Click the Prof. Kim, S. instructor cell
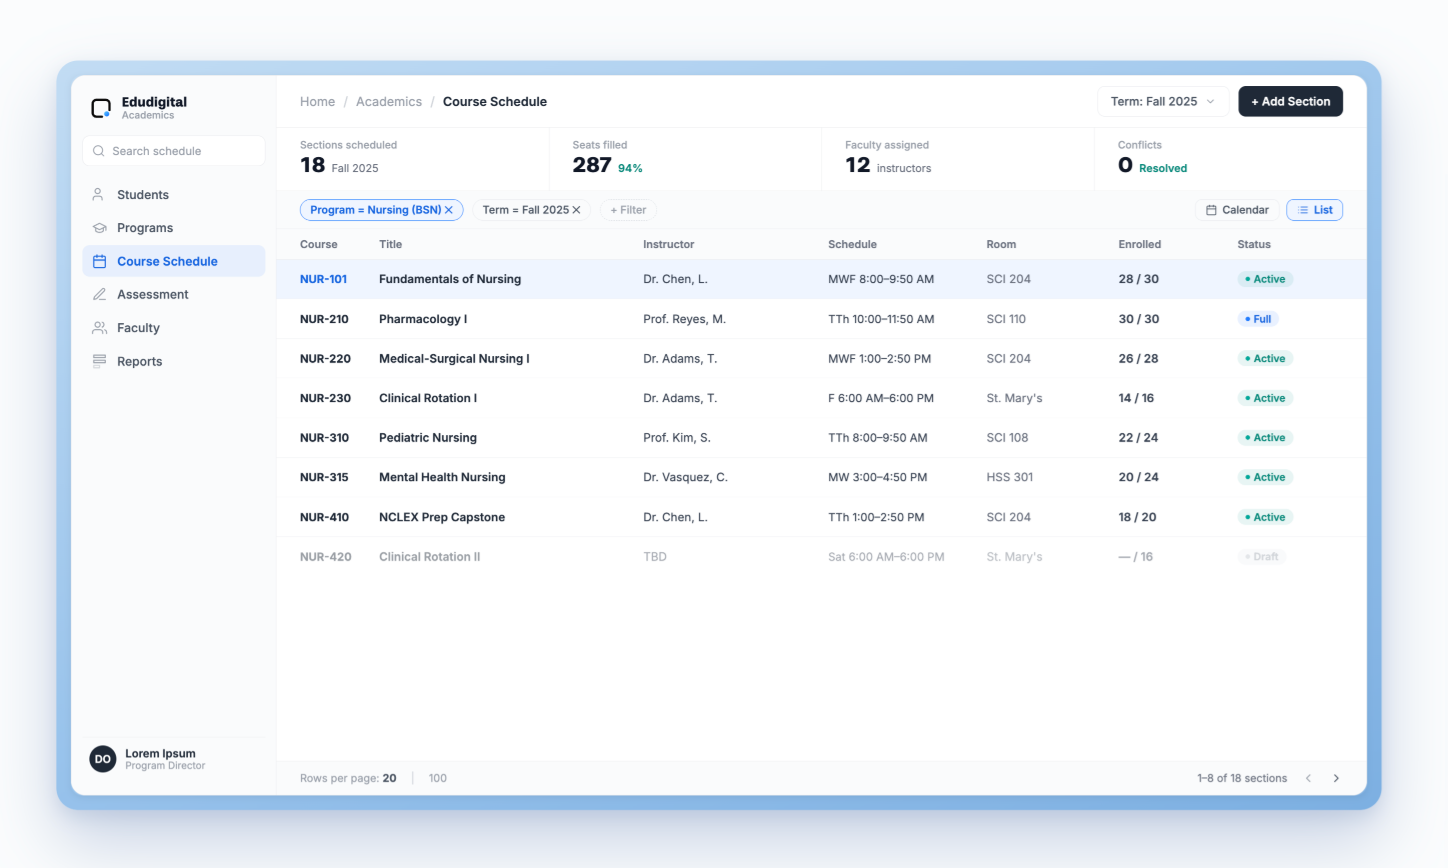This screenshot has height=868, width=1448. [677, 438]
